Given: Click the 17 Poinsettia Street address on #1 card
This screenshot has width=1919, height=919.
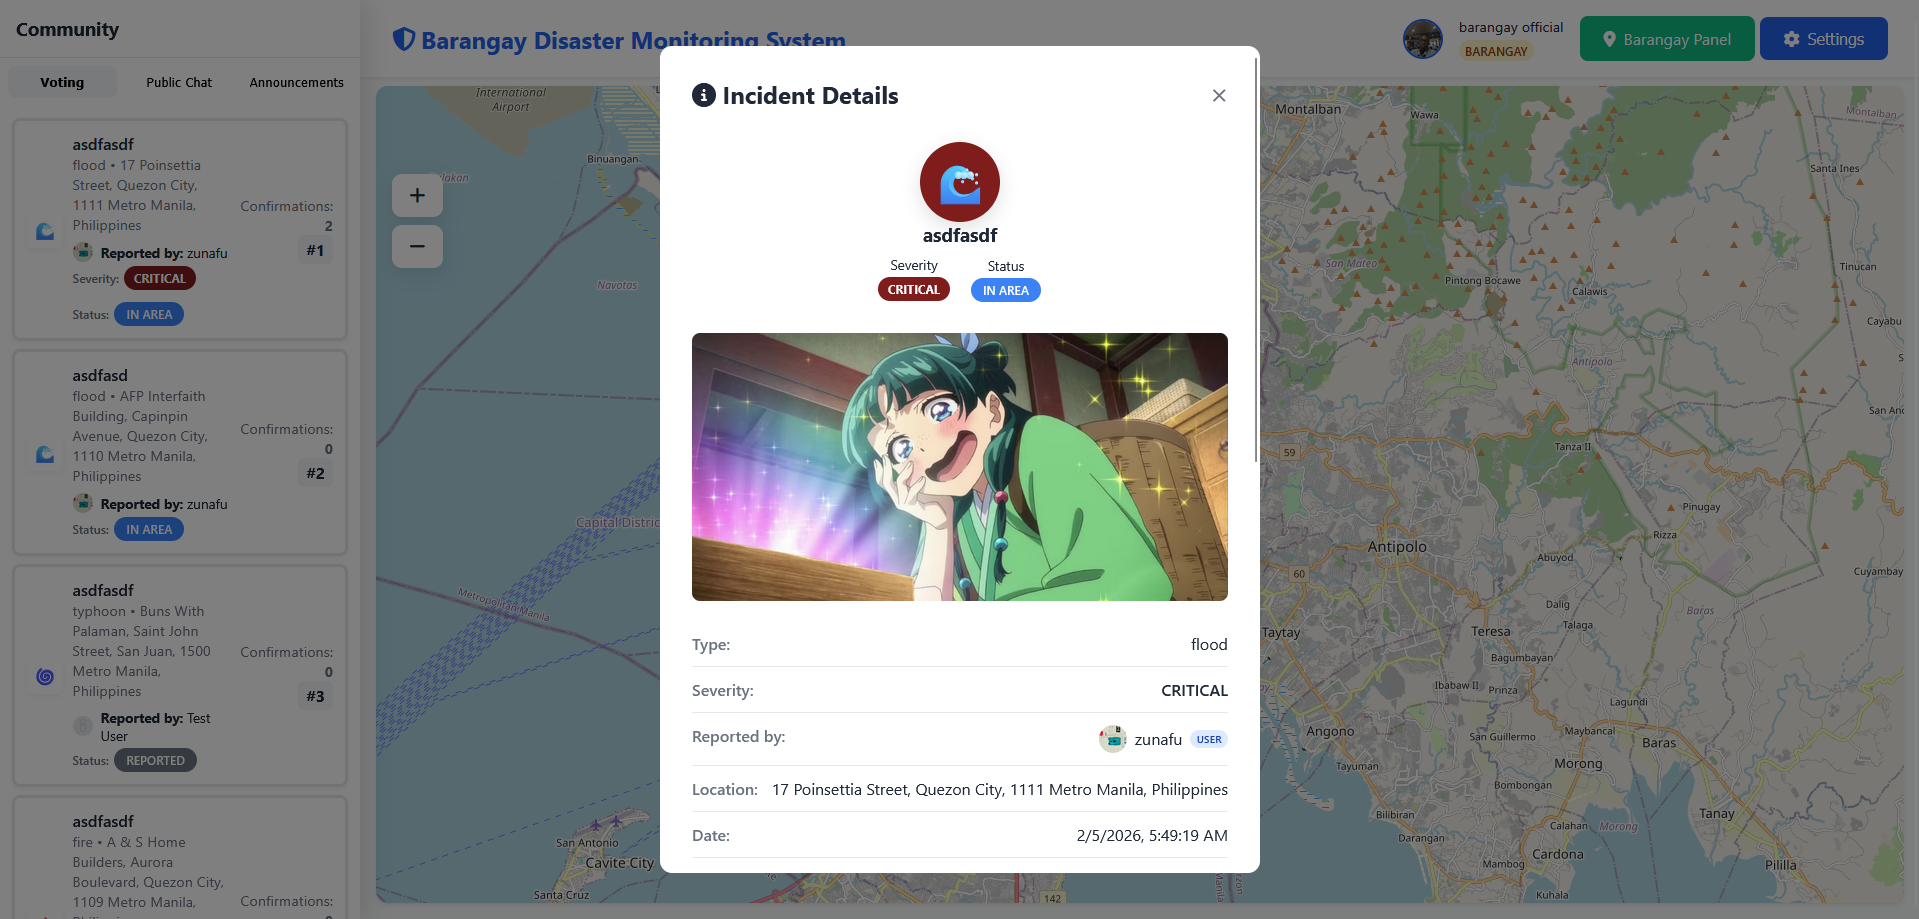Looking at the screenshot, I should (x=137, y=195).
